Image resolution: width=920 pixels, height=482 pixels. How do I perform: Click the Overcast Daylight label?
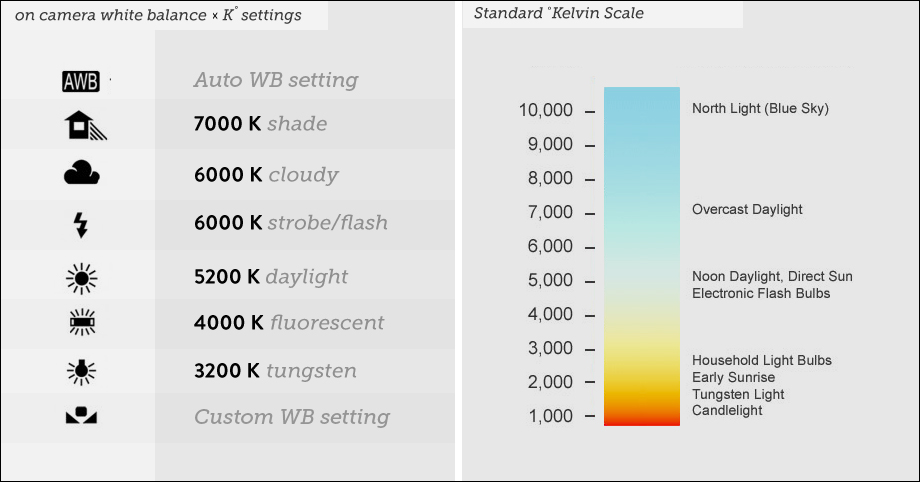coord(747,210)
